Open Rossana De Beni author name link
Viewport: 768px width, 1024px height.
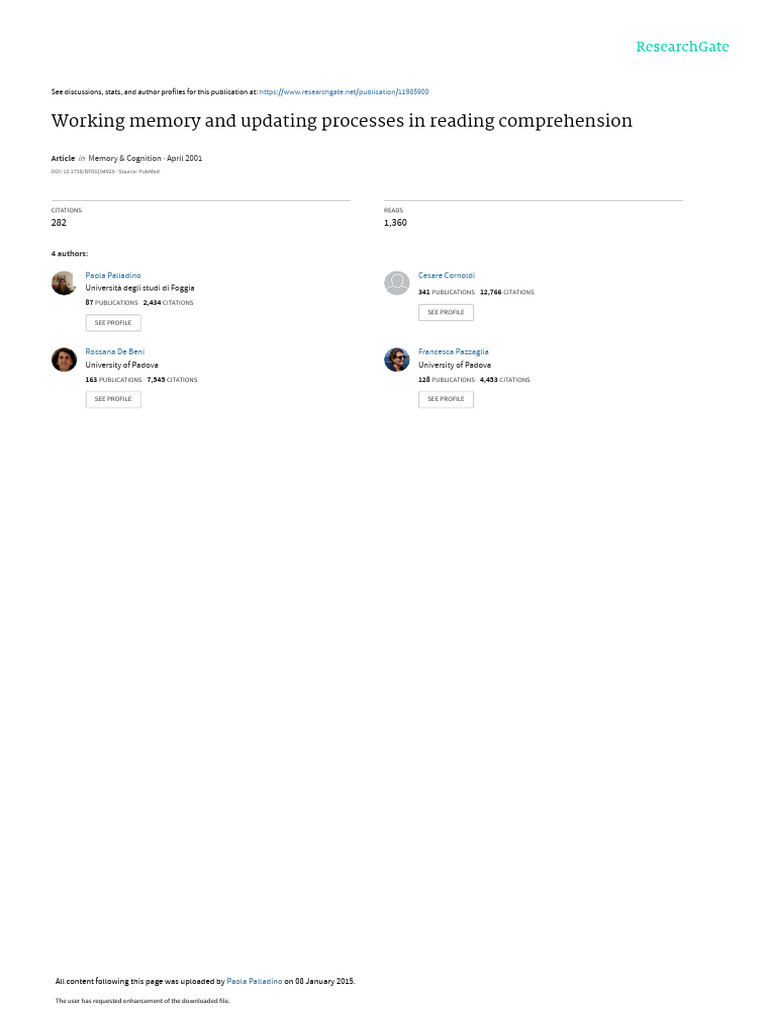click(x=115, y=352)
